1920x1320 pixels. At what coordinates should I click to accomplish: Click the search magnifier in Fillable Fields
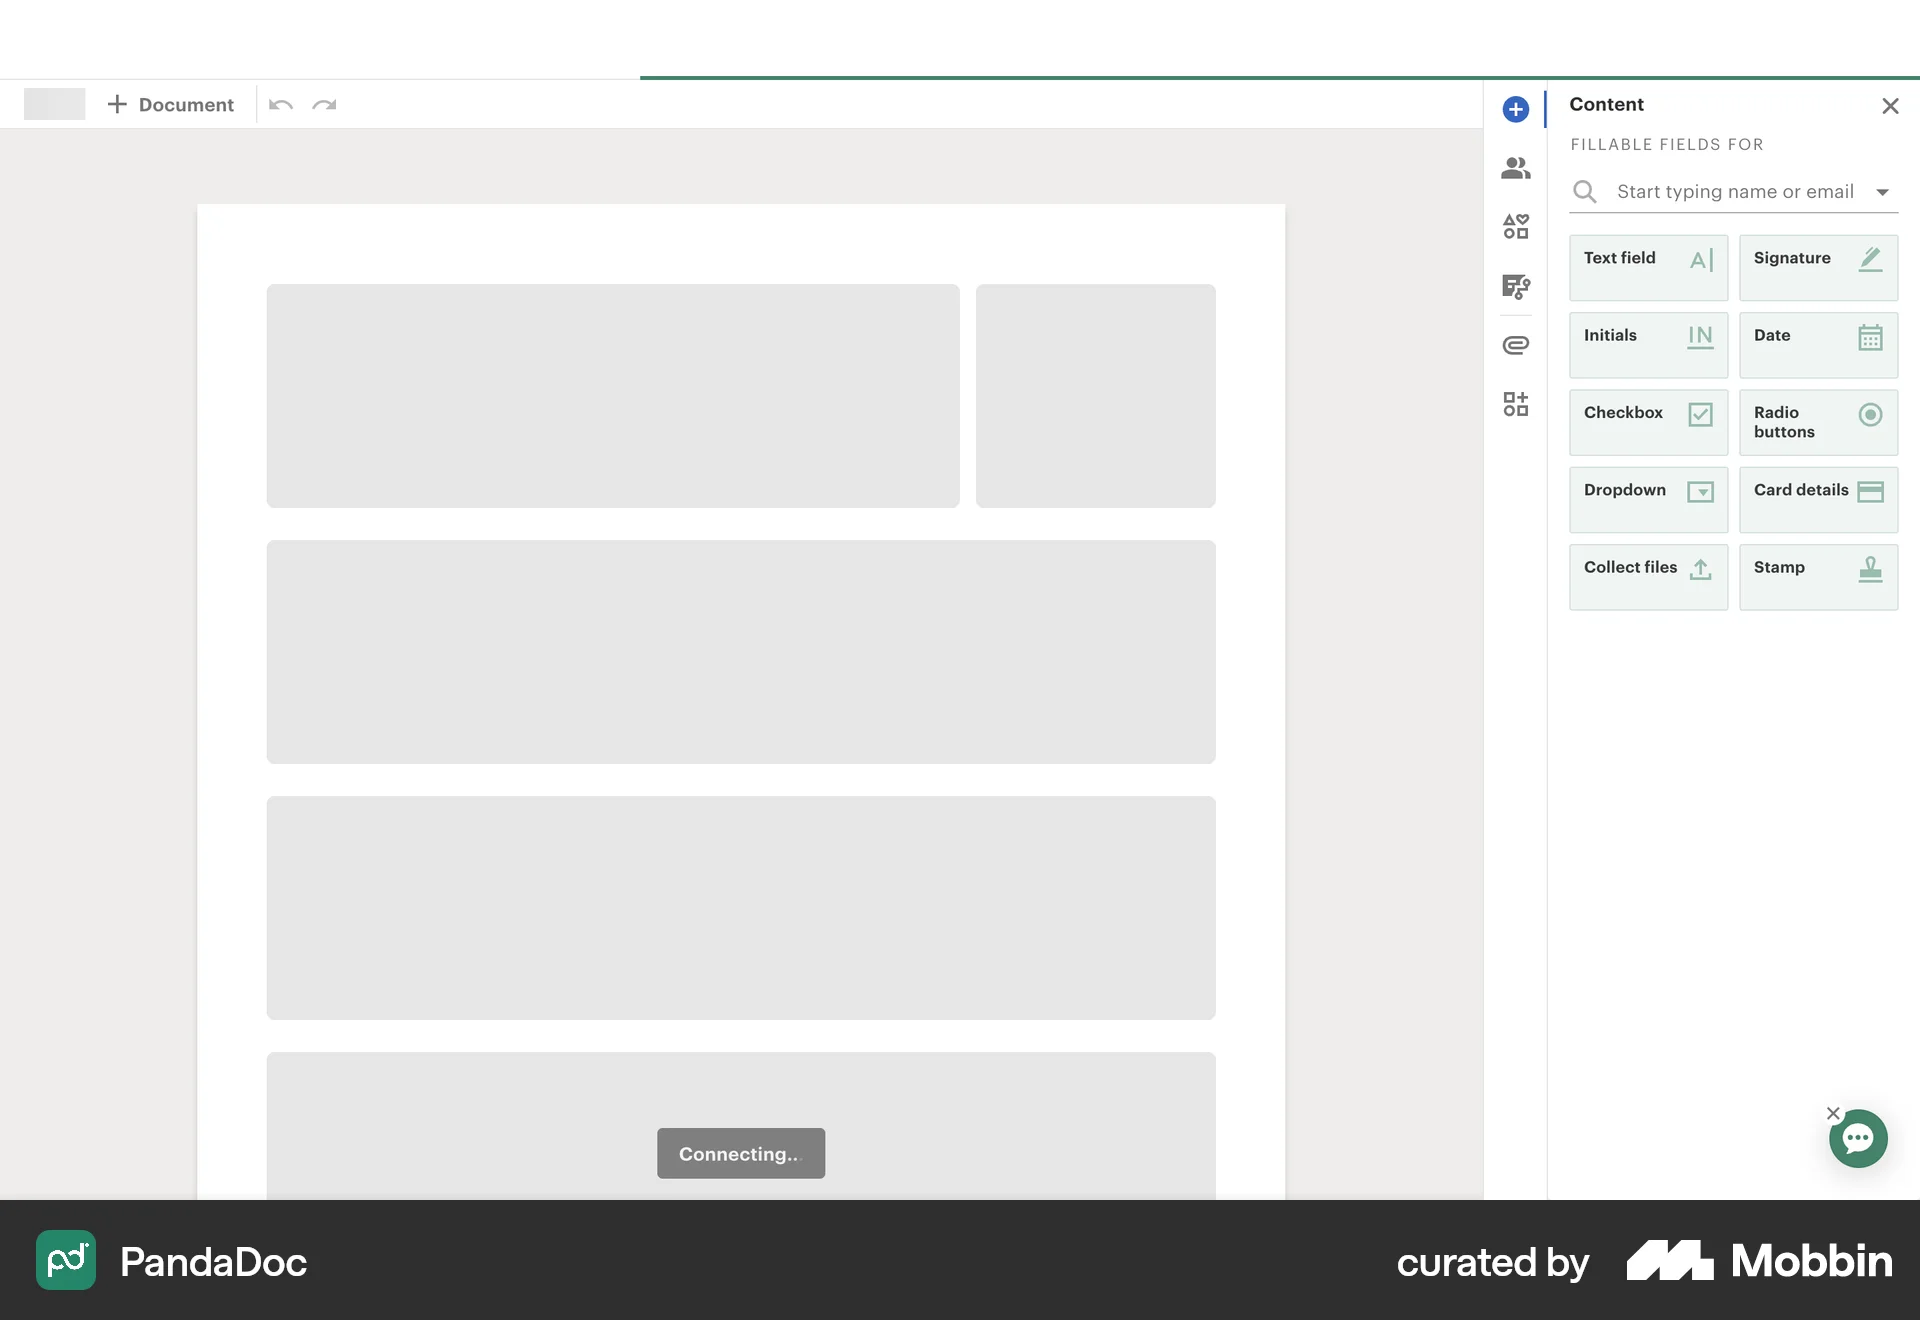(x=1585, y=191)
